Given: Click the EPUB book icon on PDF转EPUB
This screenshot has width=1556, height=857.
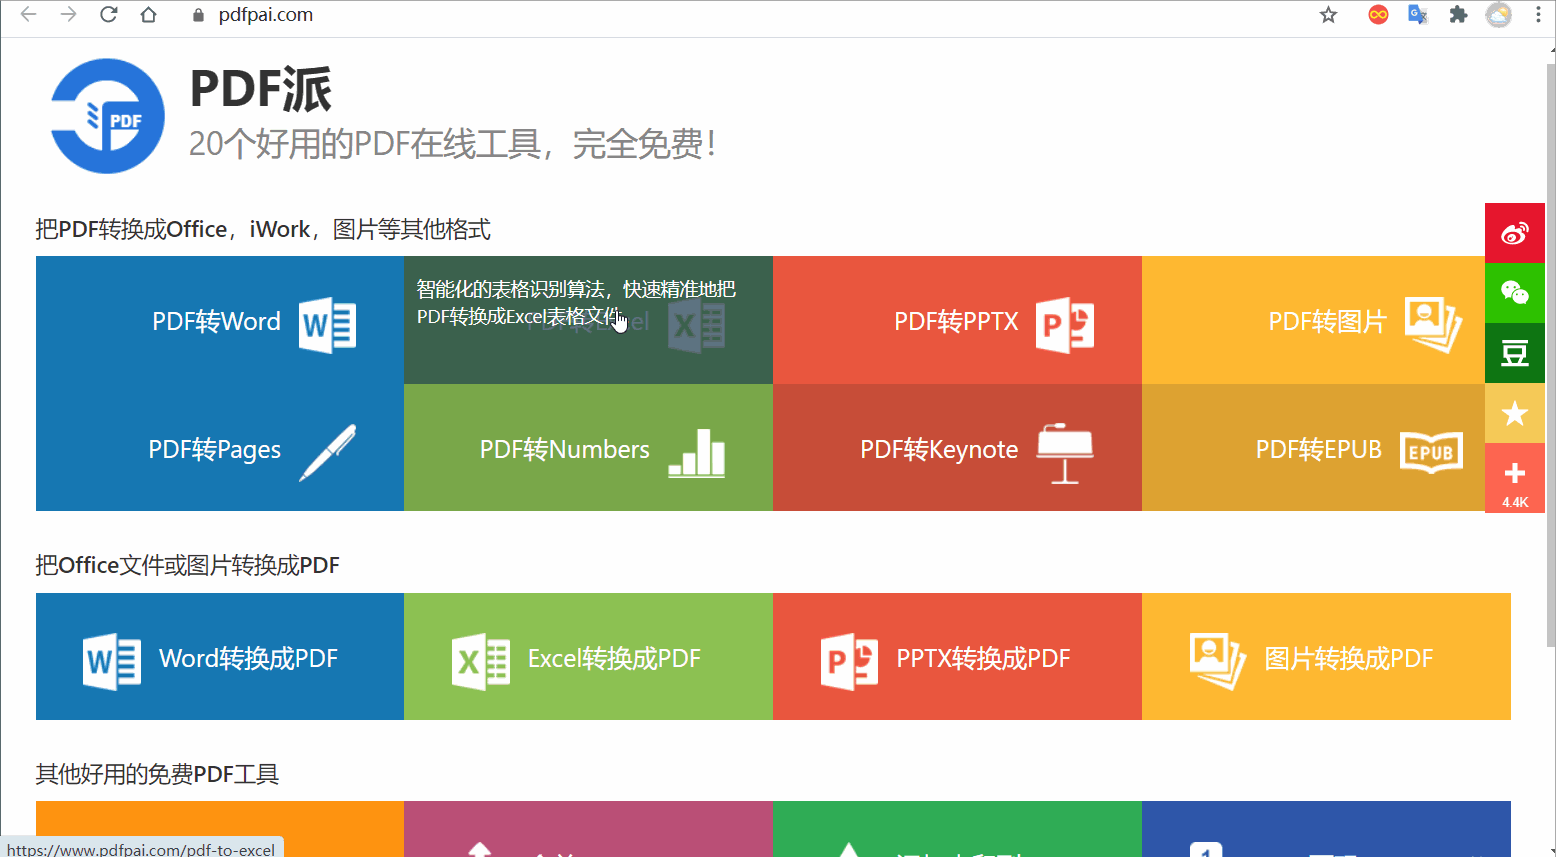Looking at the screenshot, I should tap(1432, 451).
